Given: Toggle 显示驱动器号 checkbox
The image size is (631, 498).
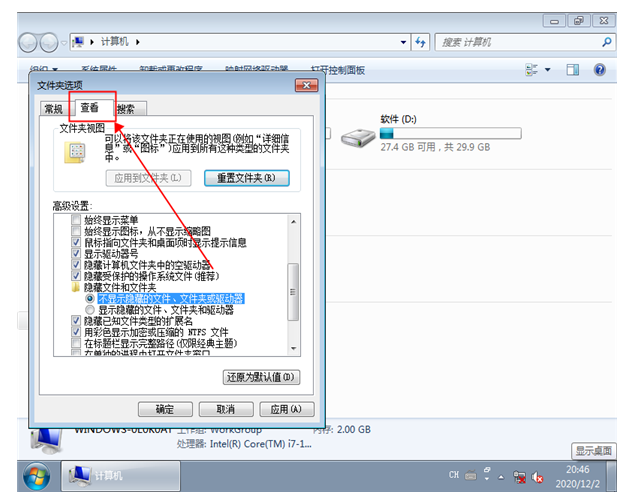Looking at the screenshot, I should click(76, 253).
